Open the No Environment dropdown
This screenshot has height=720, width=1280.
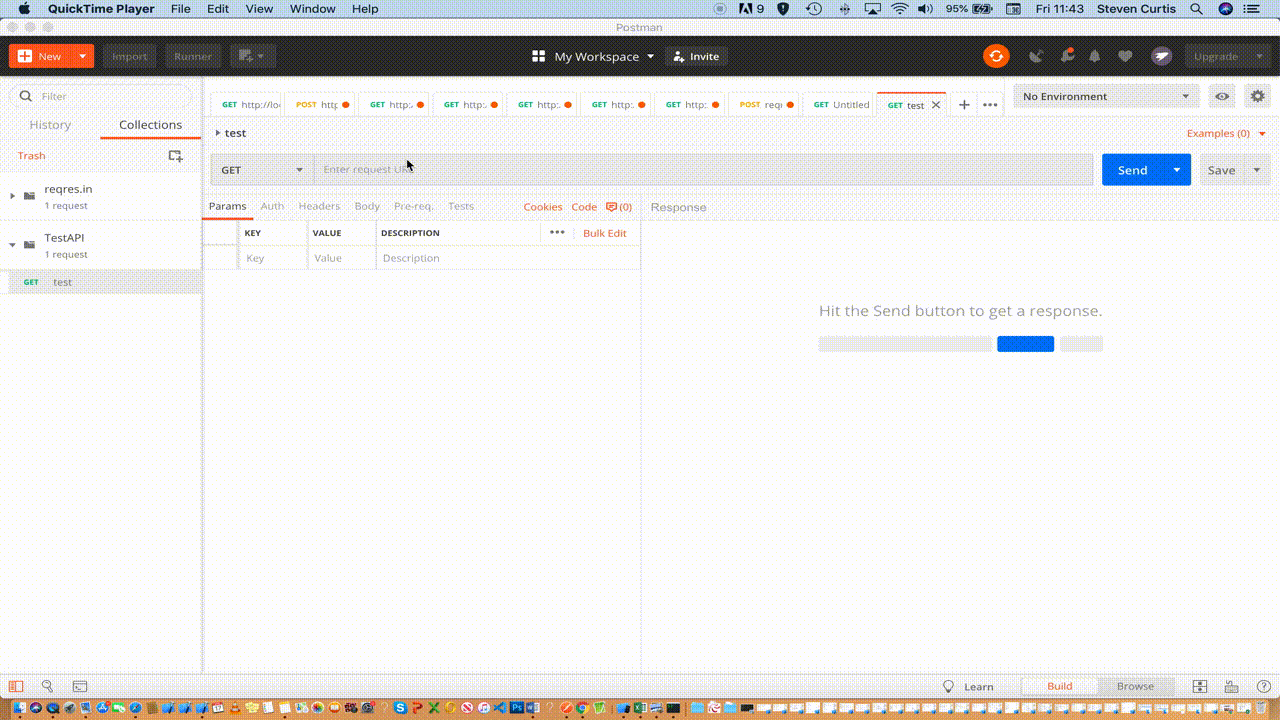[x=1106, y=96]
